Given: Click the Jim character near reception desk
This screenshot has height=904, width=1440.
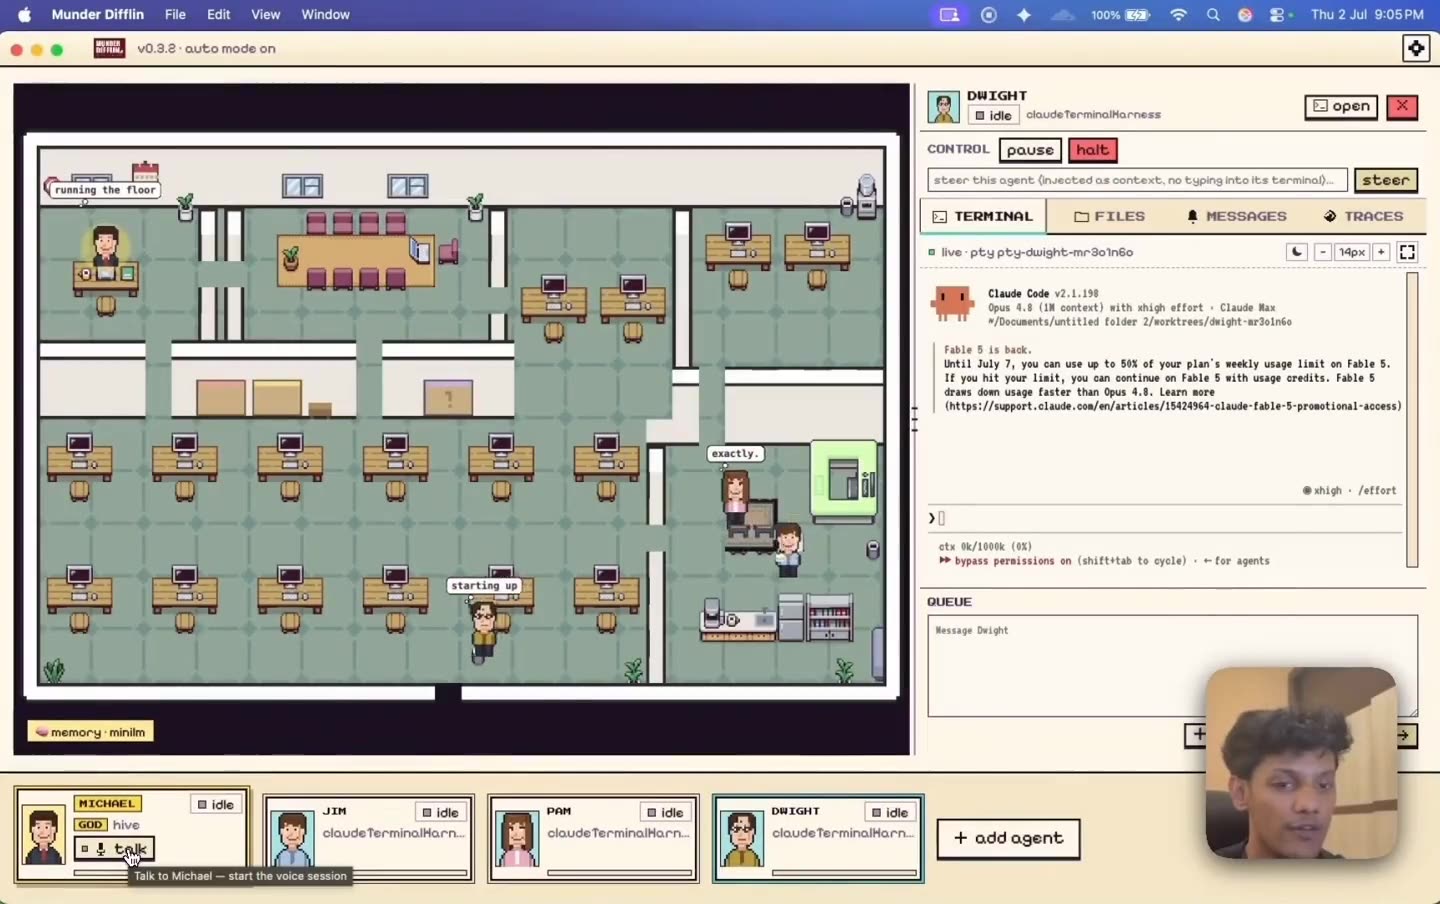Looking at the screenshot, I should 788,548.
